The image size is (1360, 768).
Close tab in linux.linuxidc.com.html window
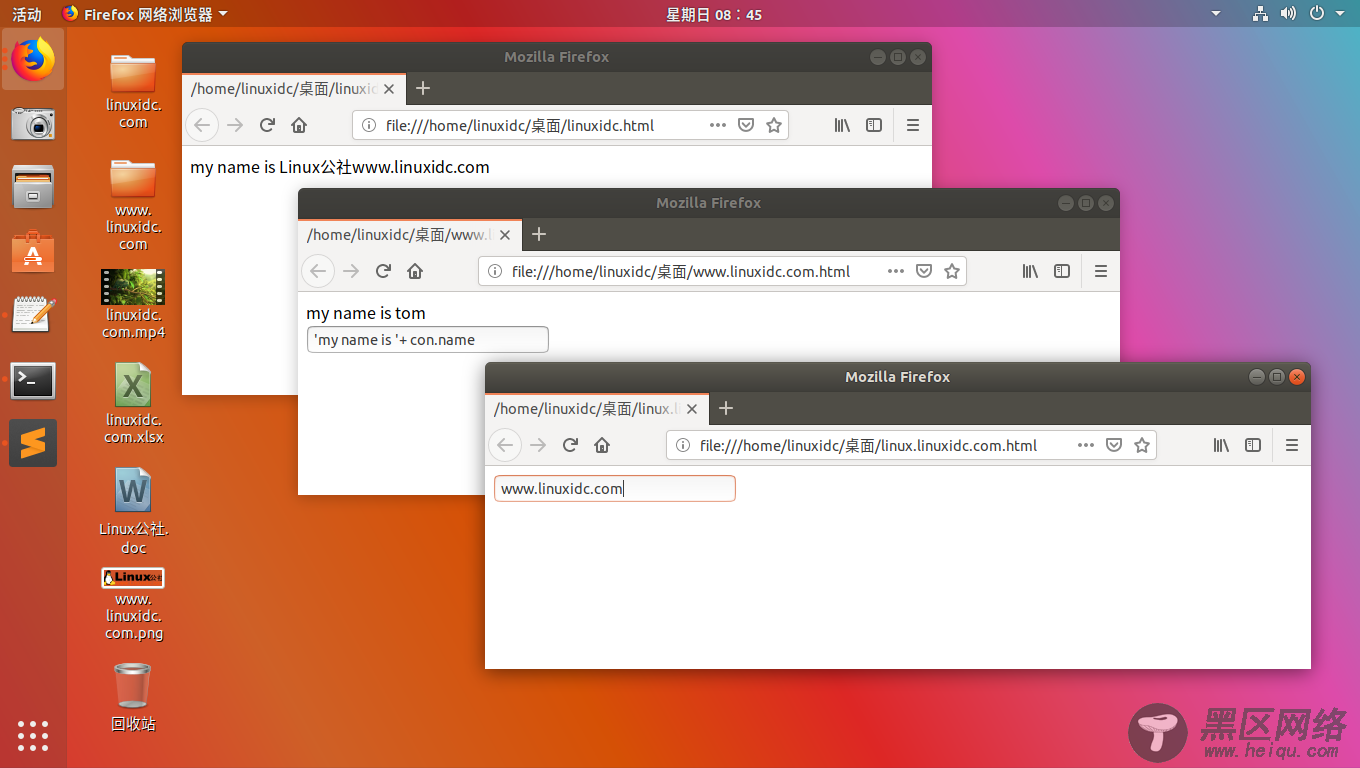pyautogui.click(x=693, y=409)
